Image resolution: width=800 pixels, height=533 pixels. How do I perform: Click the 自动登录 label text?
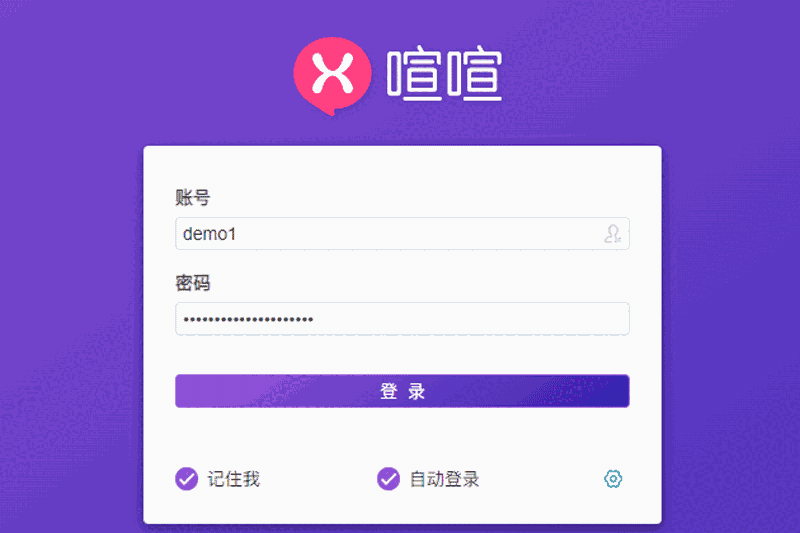click(x=444, y=479)
